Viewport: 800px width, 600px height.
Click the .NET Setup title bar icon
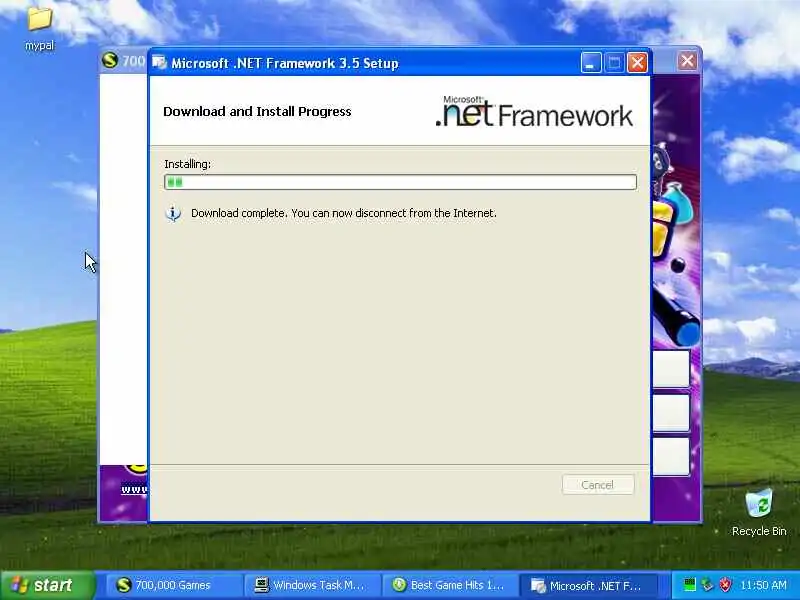(x=160, y=62)
